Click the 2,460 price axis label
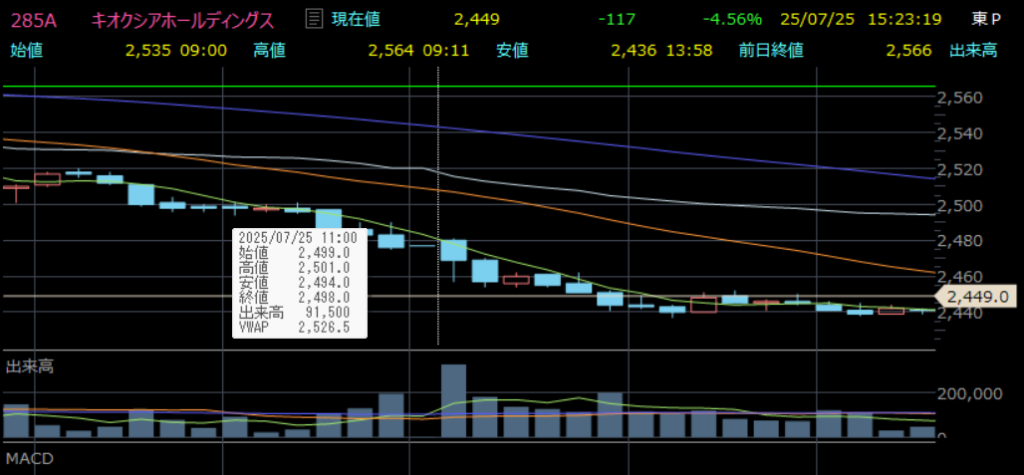Viewport: 1024px width, 475px height. pos(959,277)
